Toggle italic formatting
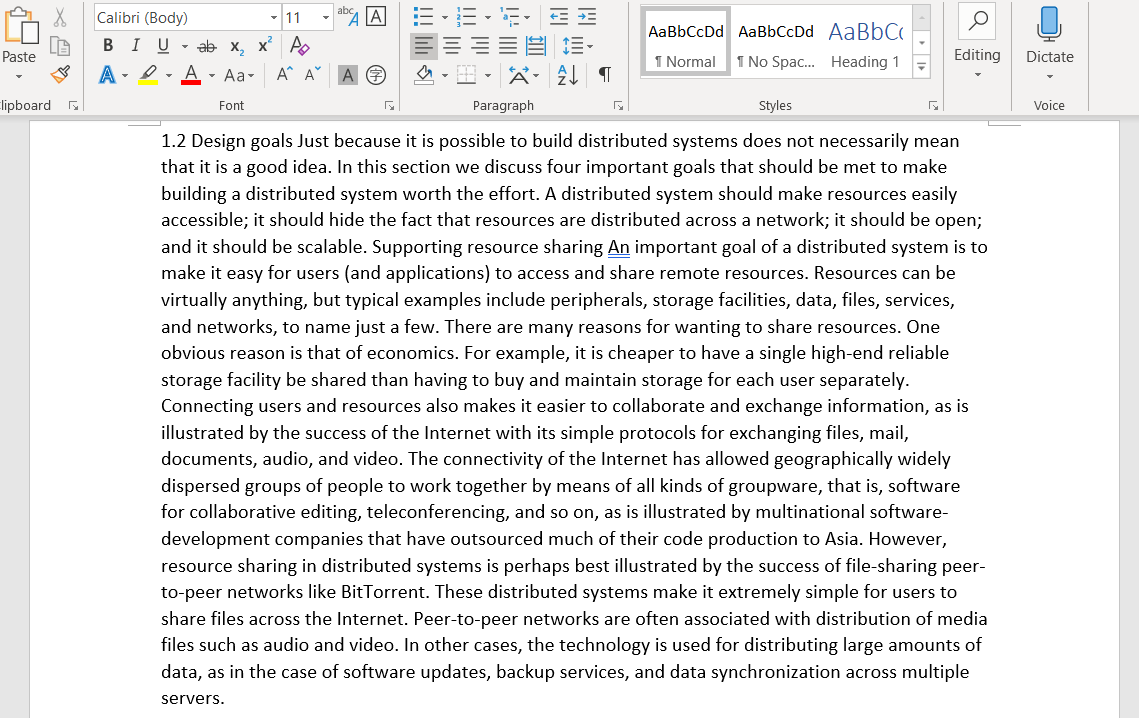The width and height of the screenshot is (1139, 718). pyautogui.click(x=135, y=46)
